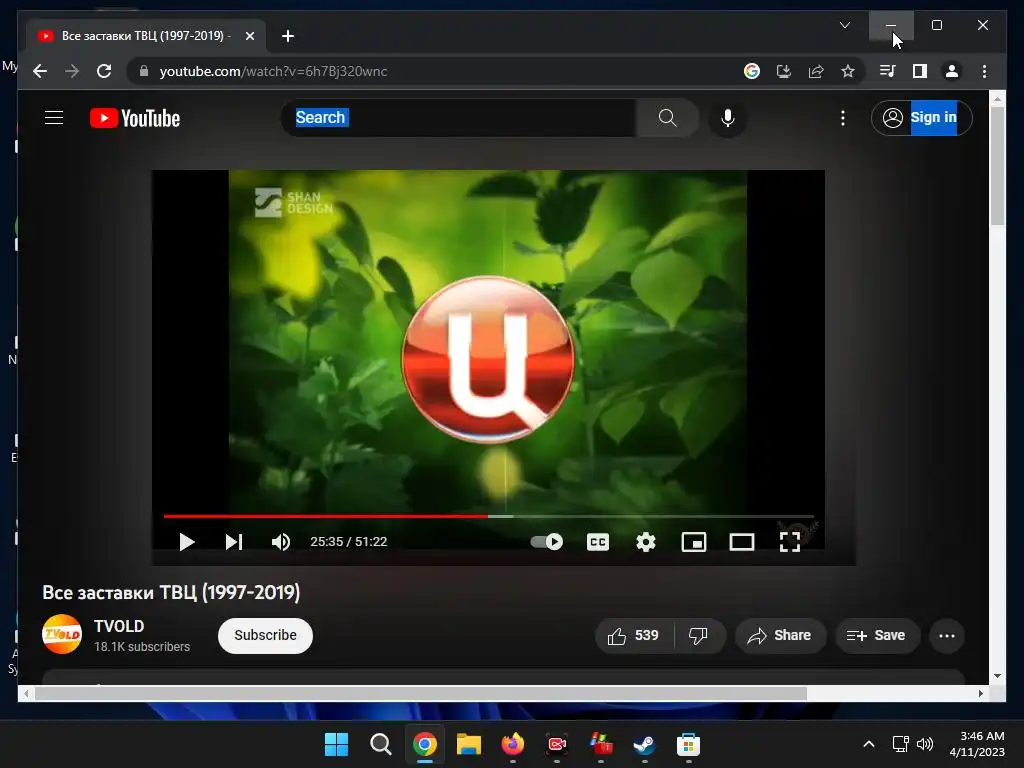Toggle the autoplay switch
The width and height of the screenshot is (1024, 768).
click(x=547, y=541)
